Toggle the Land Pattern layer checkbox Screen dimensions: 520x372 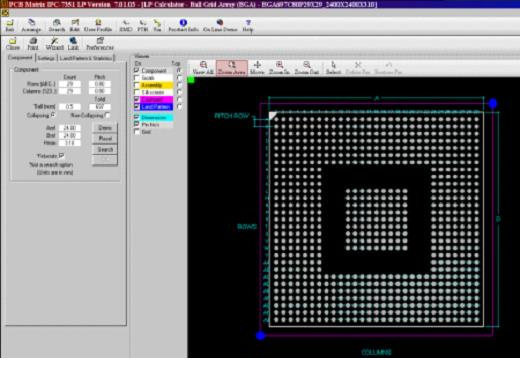pyautogui.click(x=137, y=107)
